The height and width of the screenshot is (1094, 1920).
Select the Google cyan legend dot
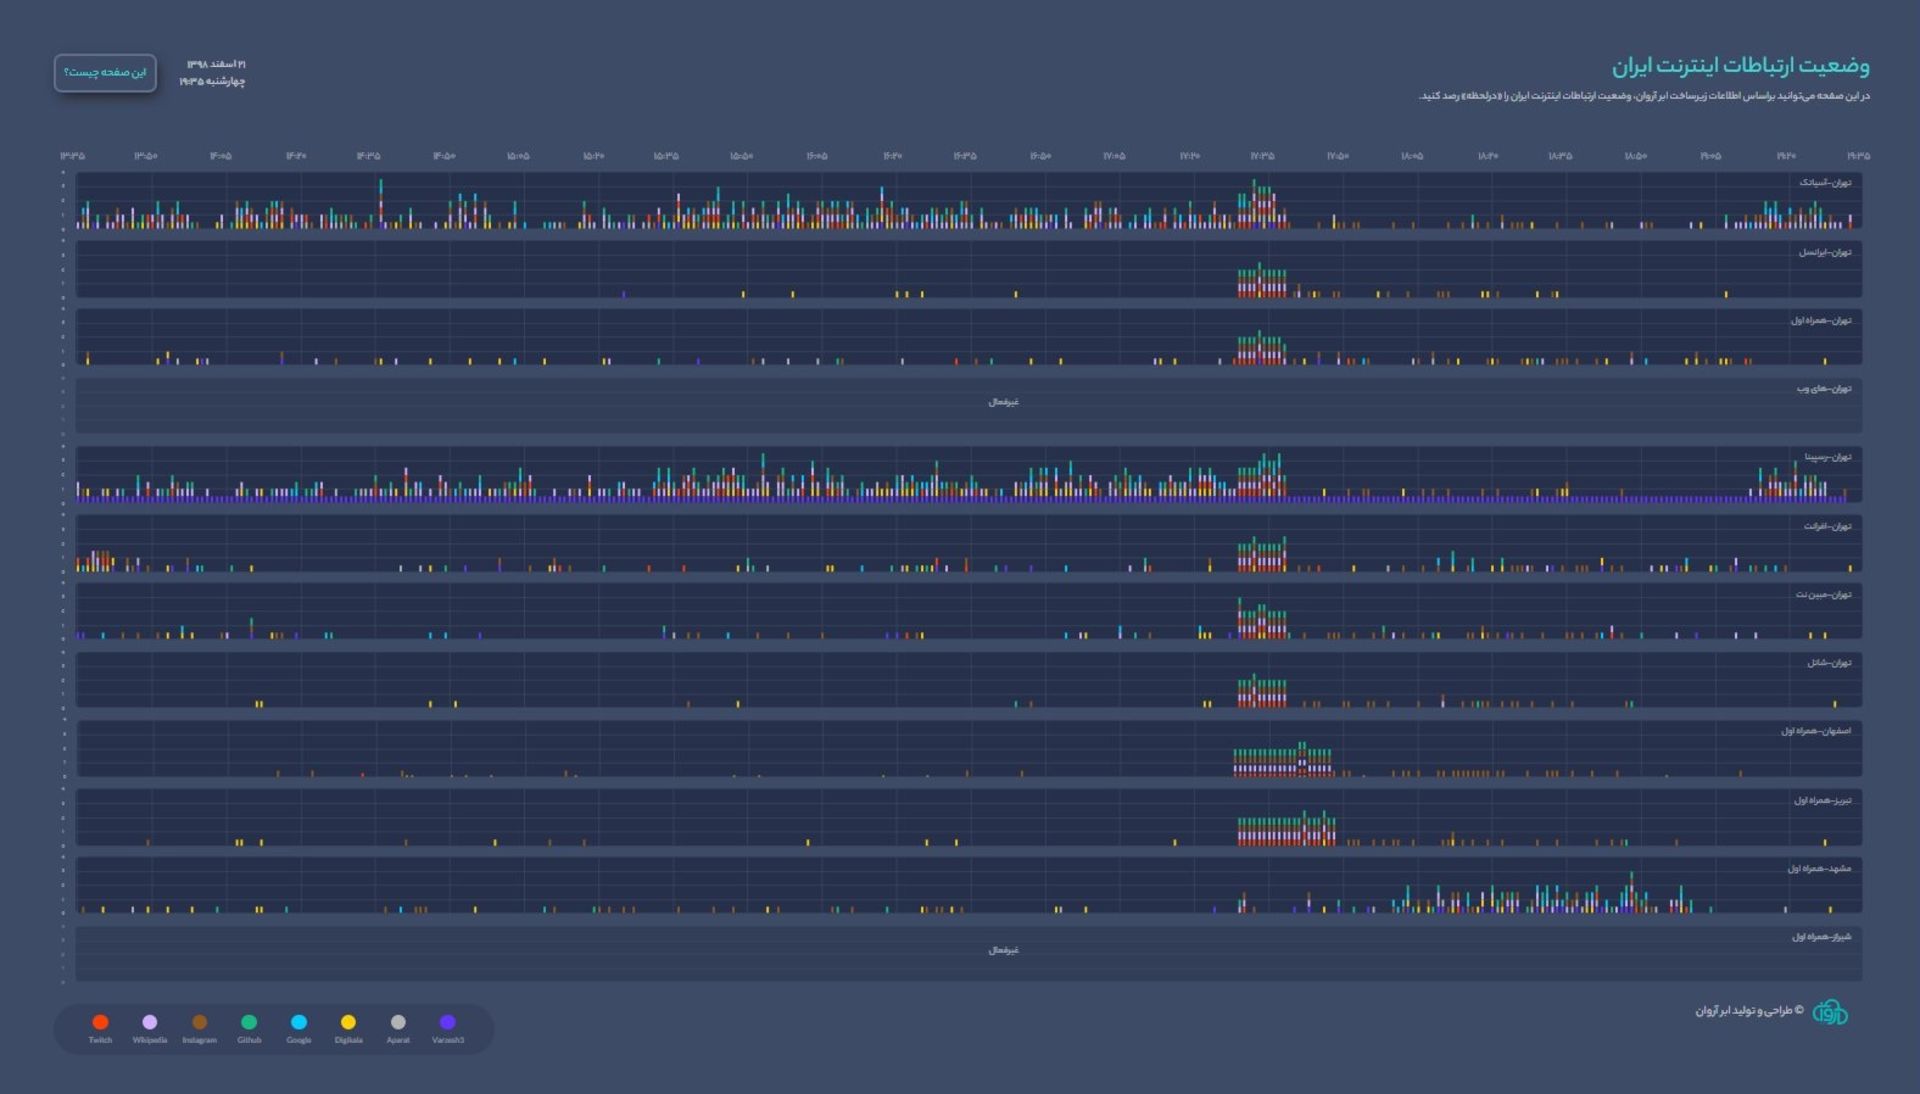coord(298,1022)
